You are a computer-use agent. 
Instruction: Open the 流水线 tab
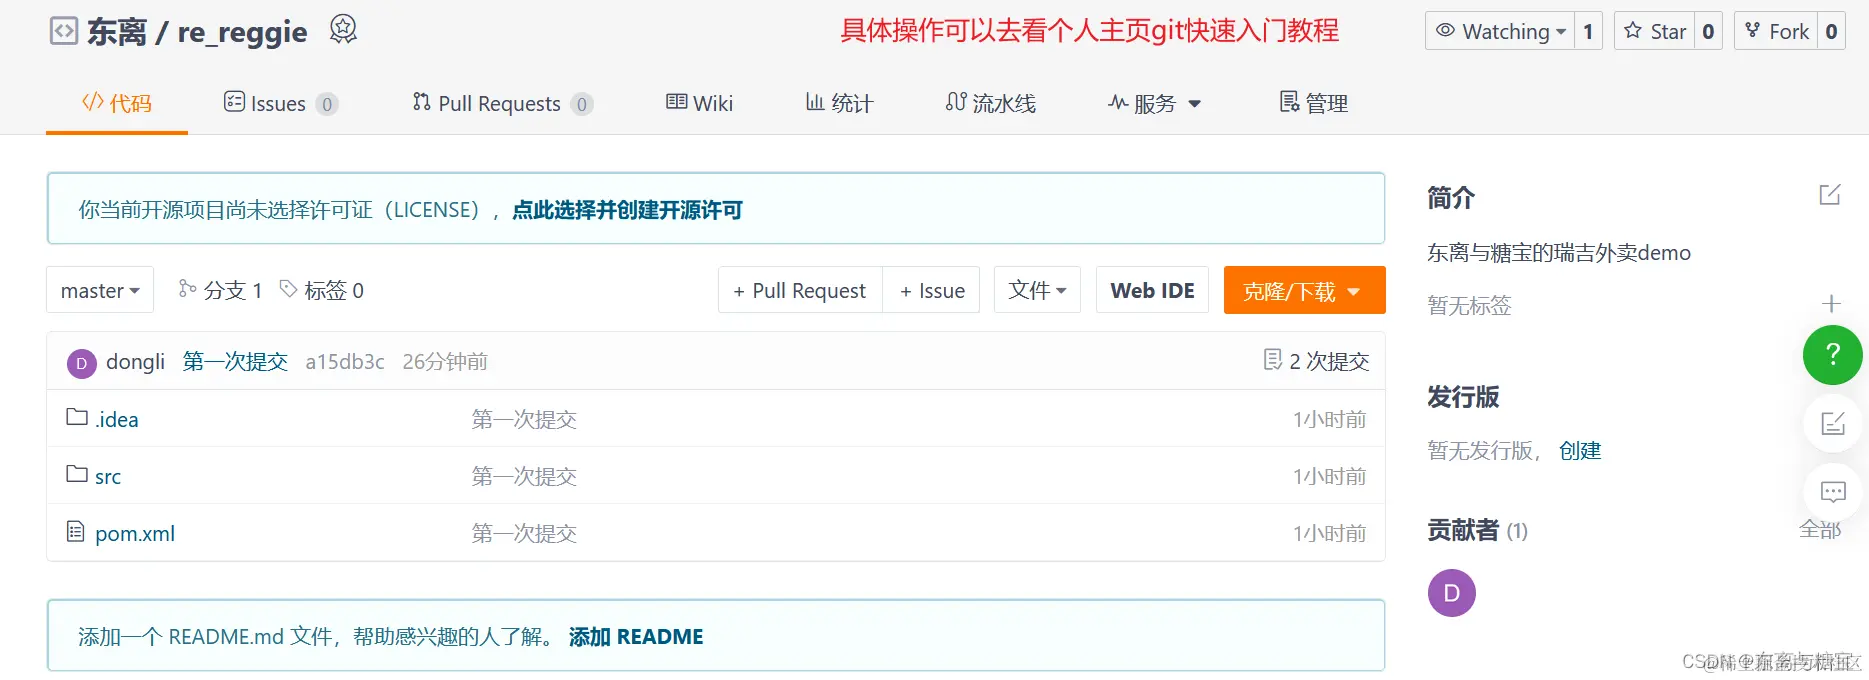click(990, 103)
